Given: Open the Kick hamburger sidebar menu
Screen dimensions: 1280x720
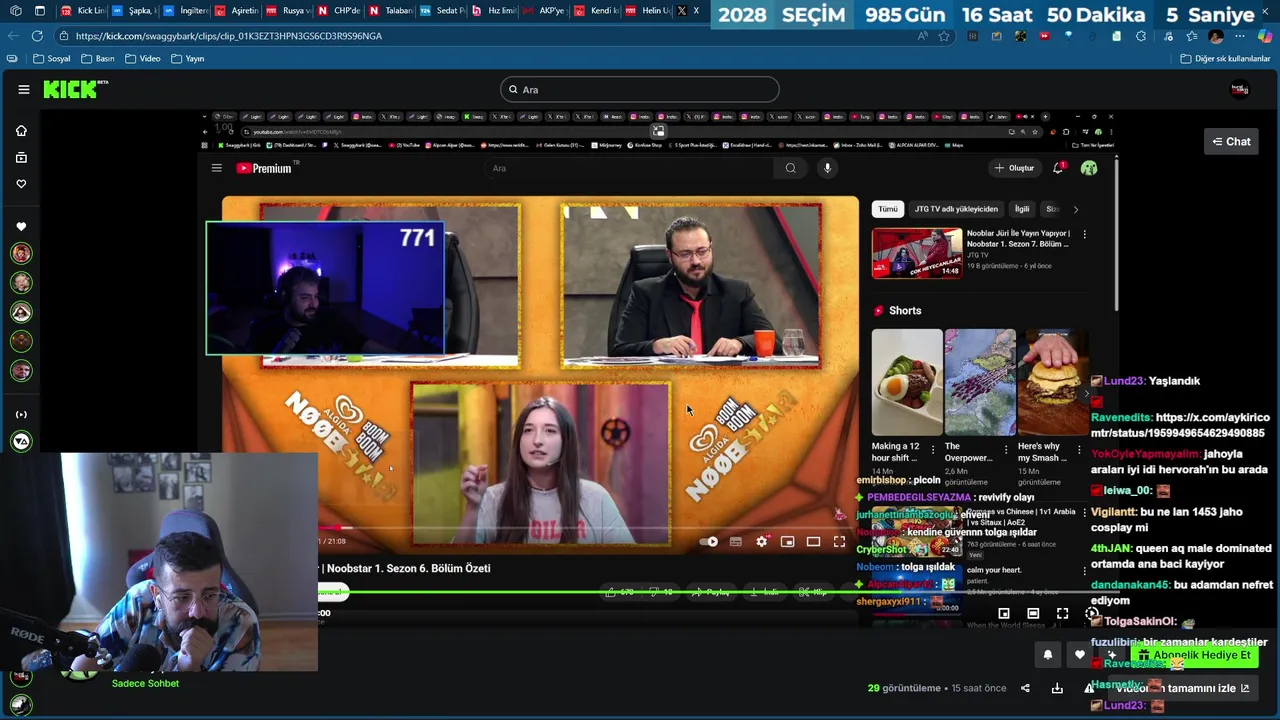Looking at the screenshot, I should (x=23, y=89).
